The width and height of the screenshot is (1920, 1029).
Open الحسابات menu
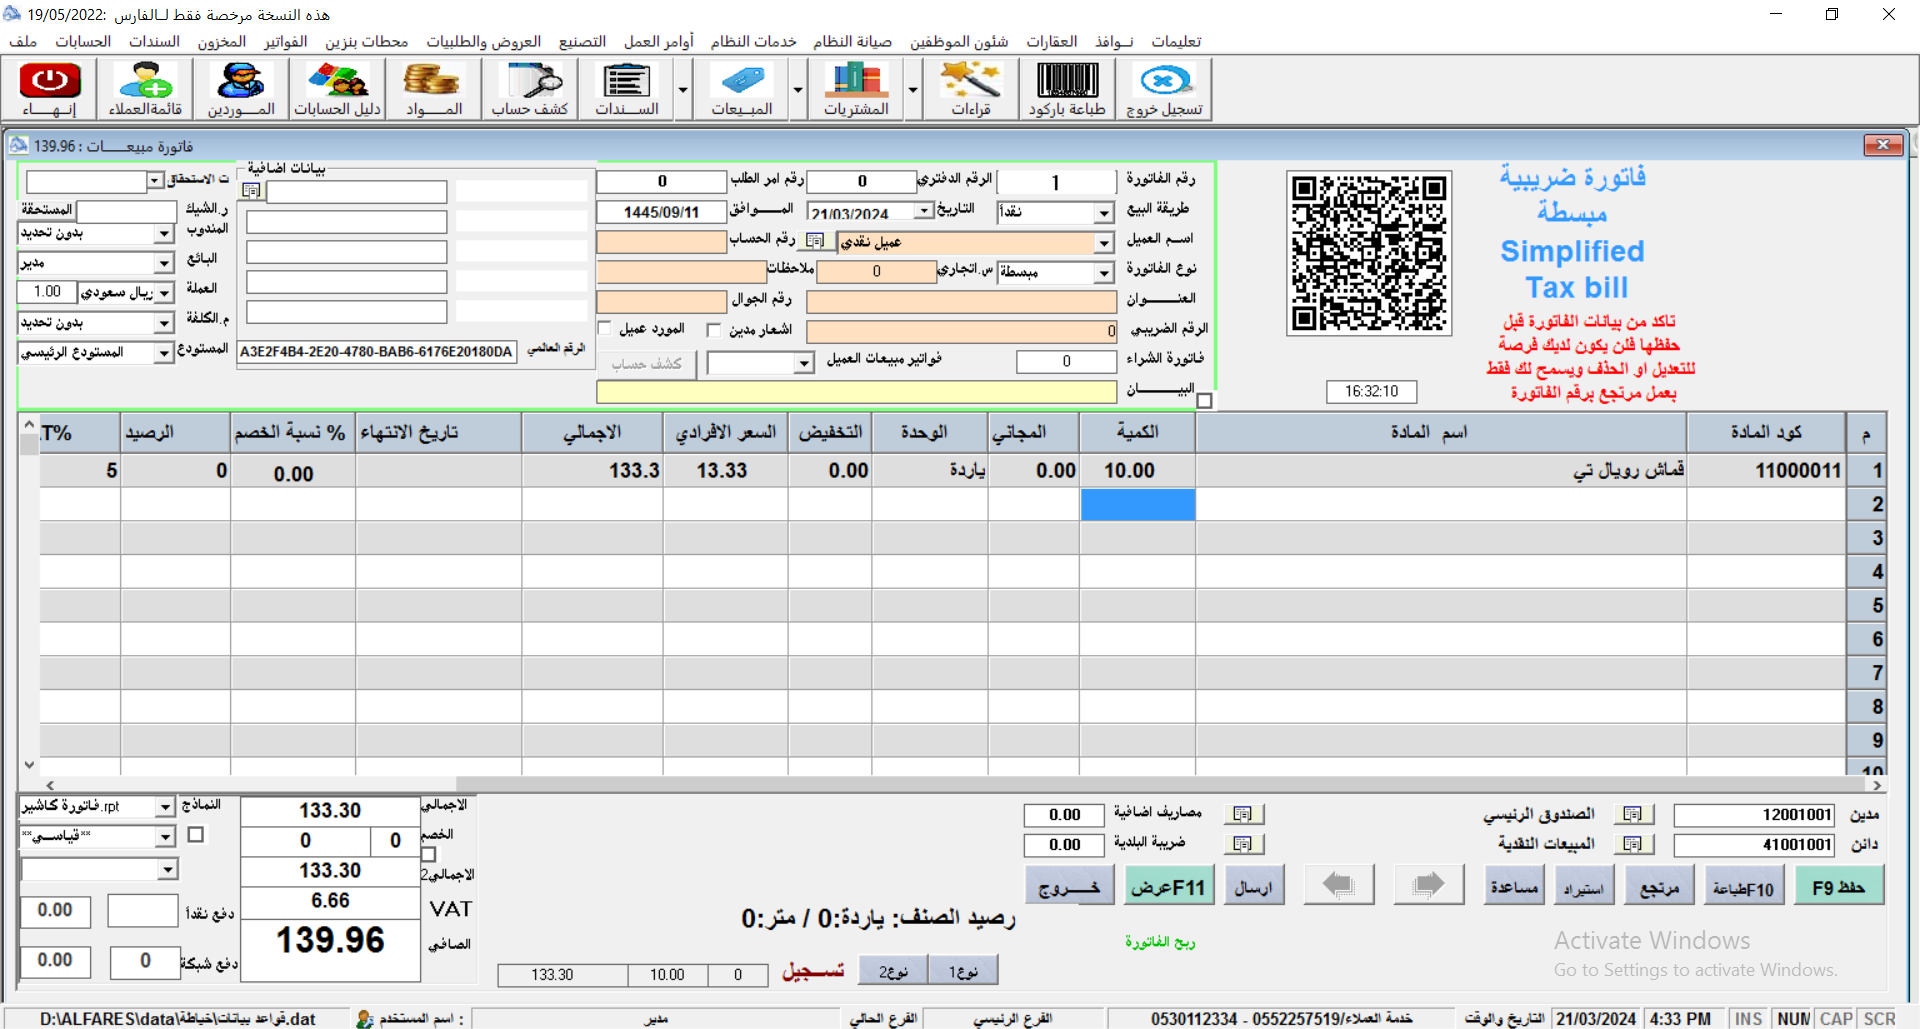pos(83,41)
